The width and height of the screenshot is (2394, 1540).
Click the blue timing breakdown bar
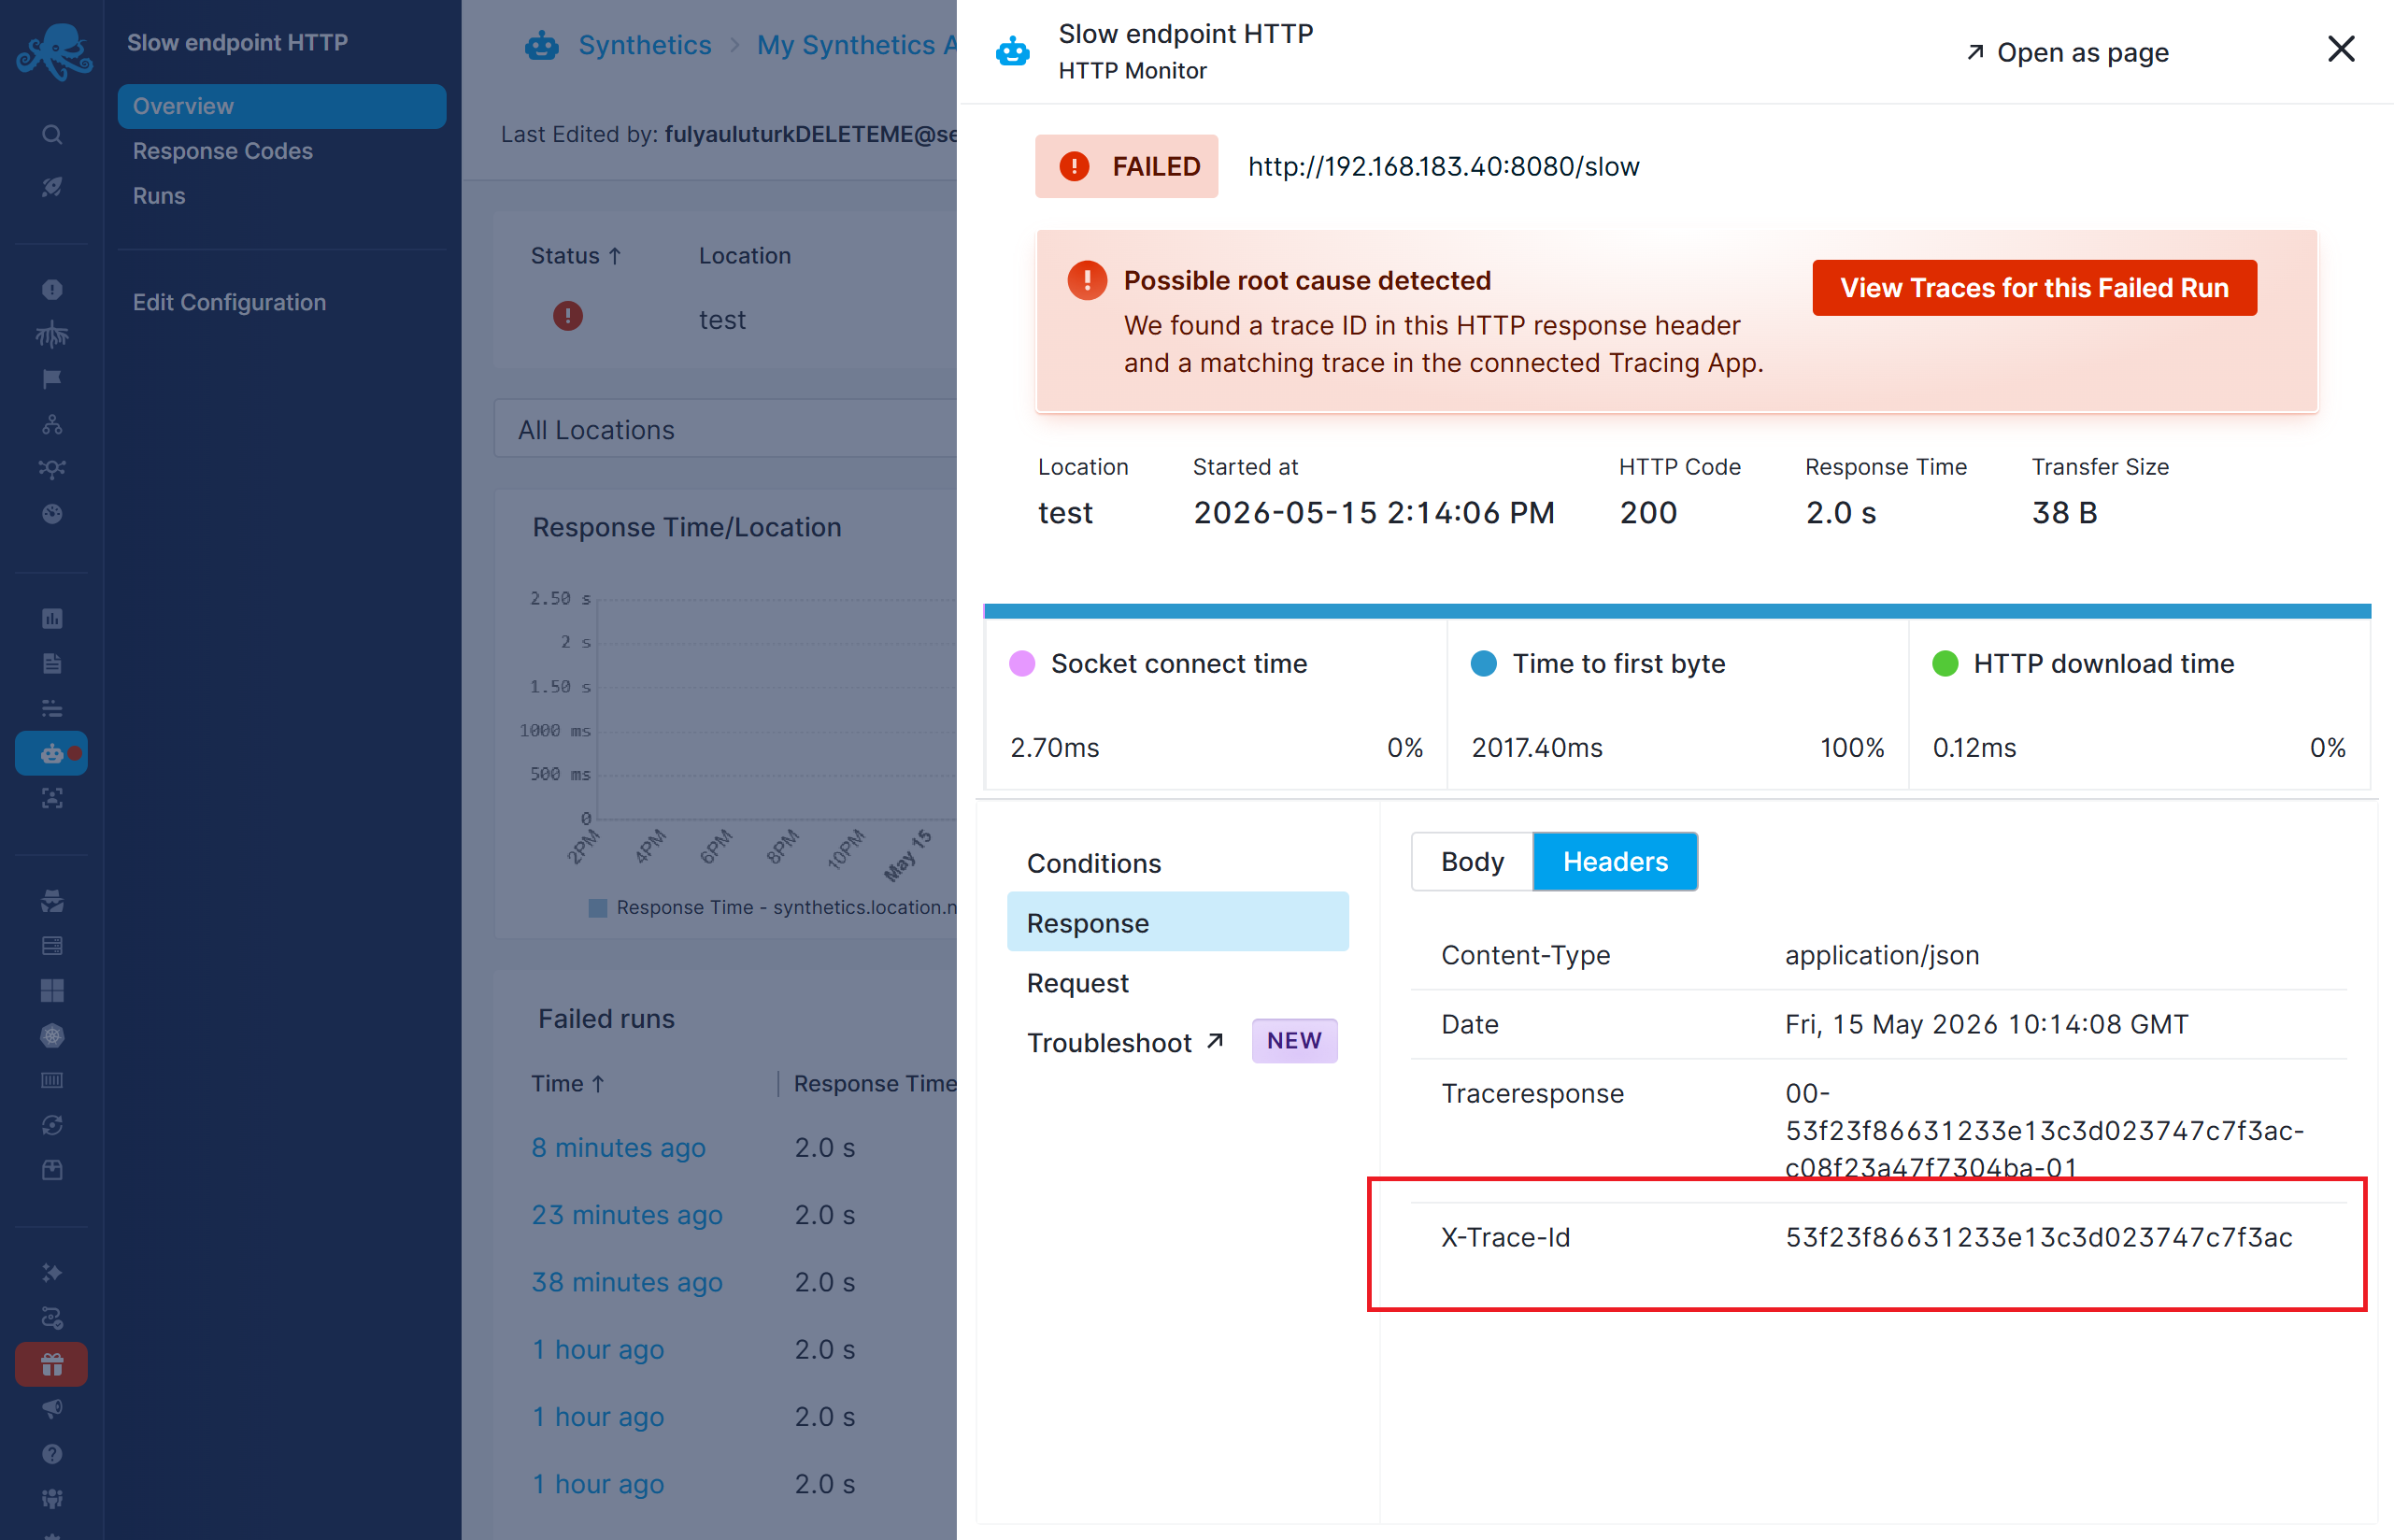click(1677, 610)
